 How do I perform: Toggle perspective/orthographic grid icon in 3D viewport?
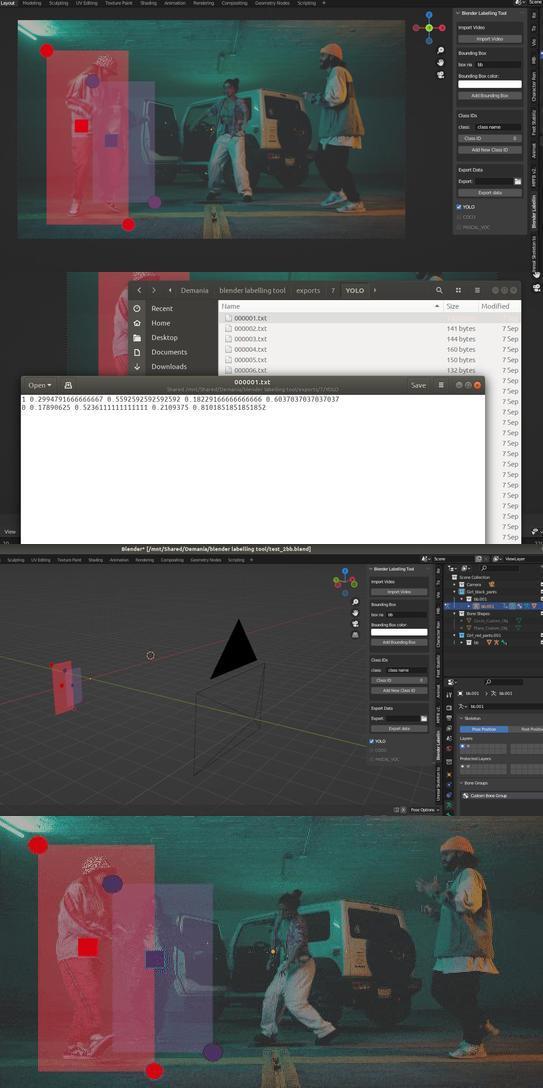(356, 634)
